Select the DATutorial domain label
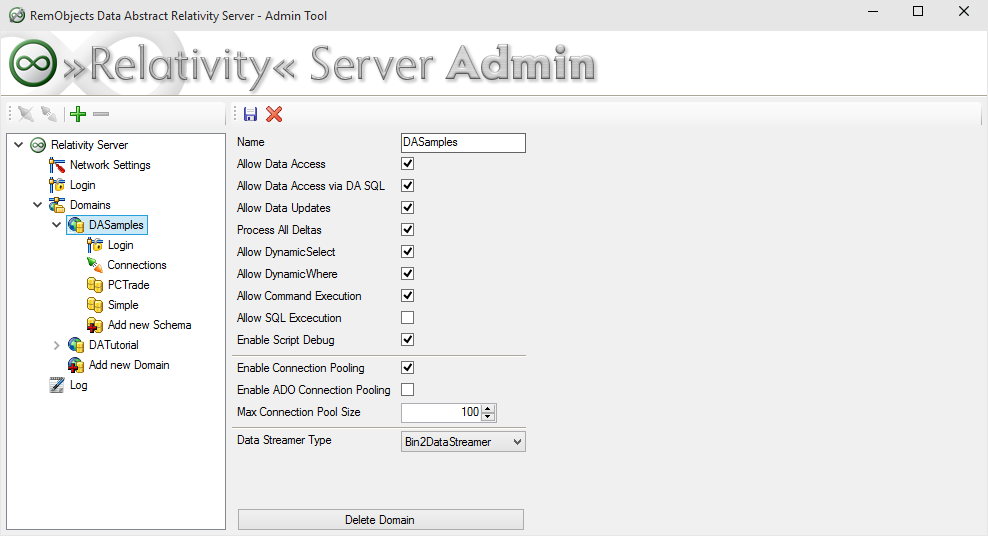This screenshot has height=536, width=988. [113, 345]
